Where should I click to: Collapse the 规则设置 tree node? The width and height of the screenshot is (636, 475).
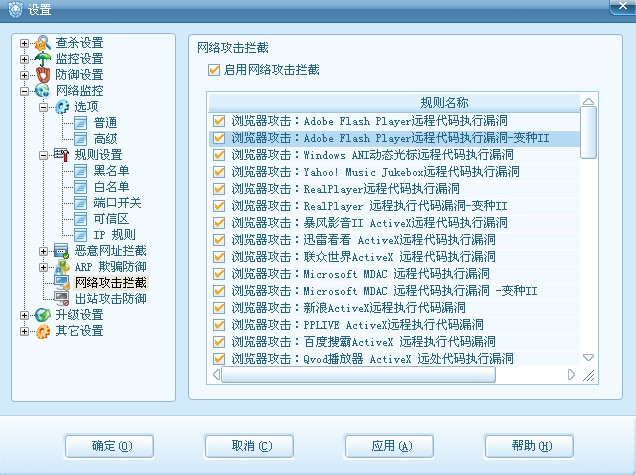pos(43,155)
